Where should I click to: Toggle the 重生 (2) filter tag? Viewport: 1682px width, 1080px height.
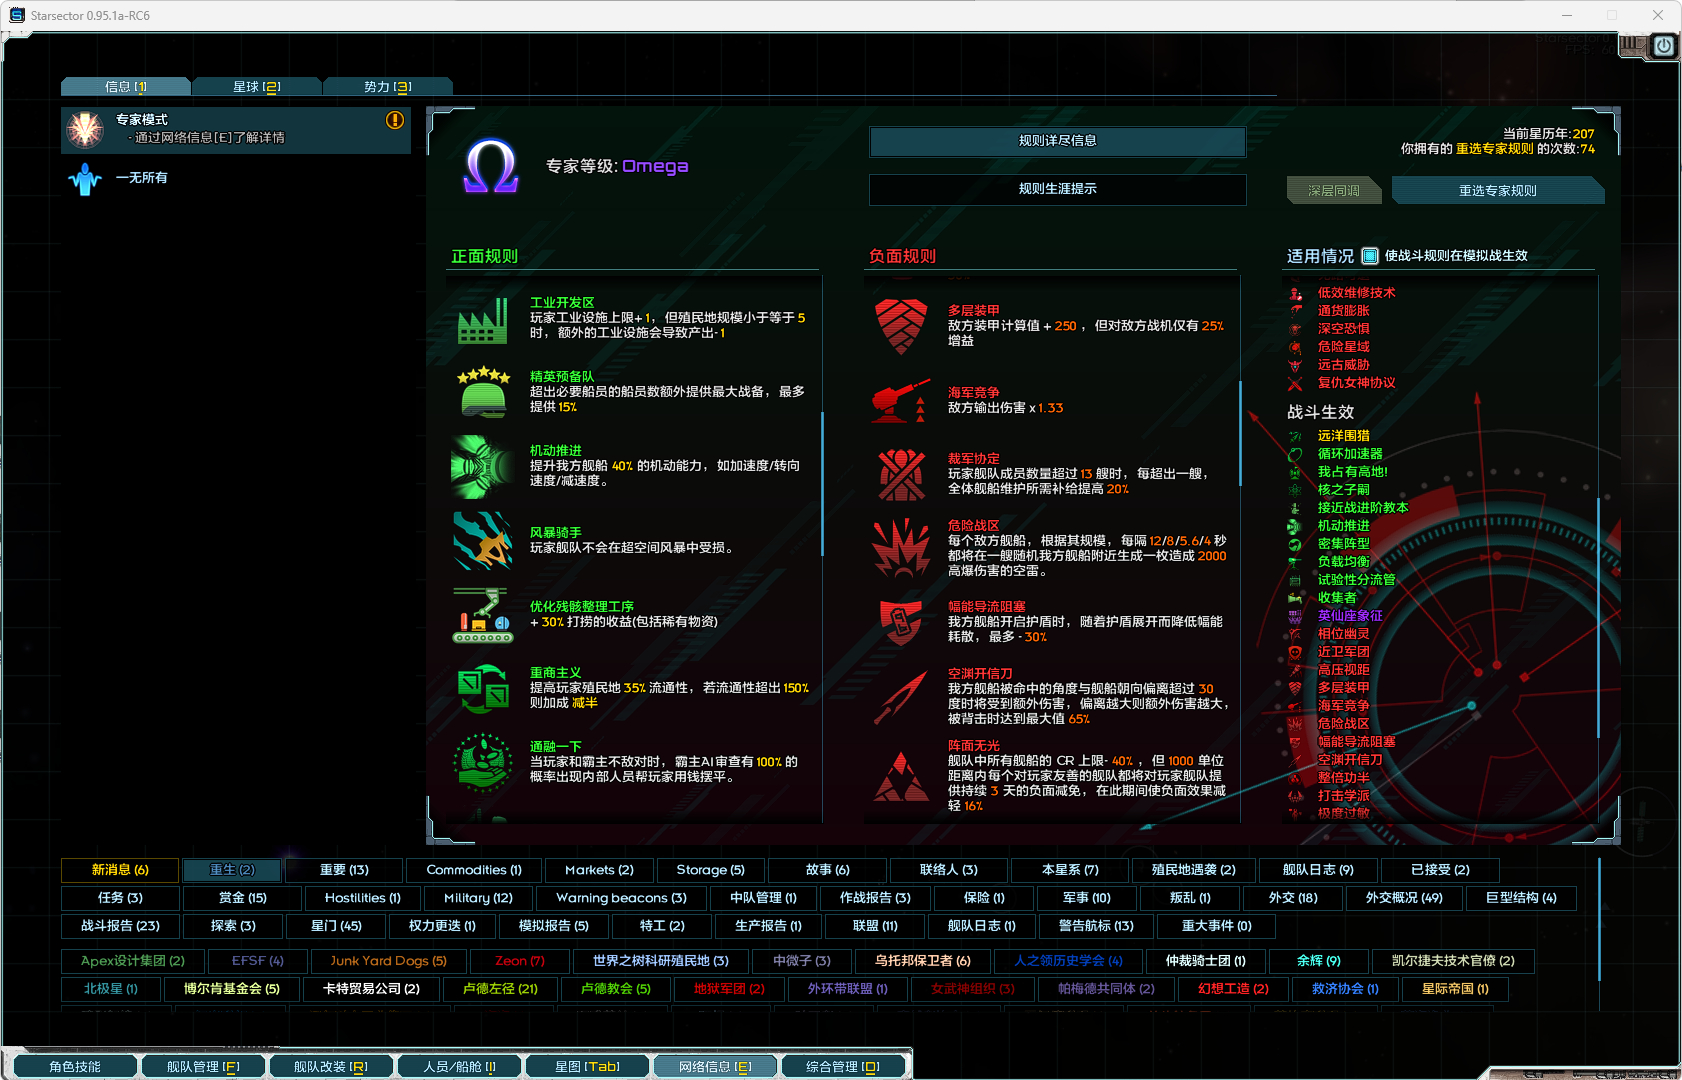pyautogui.click(x=232, y=870)
